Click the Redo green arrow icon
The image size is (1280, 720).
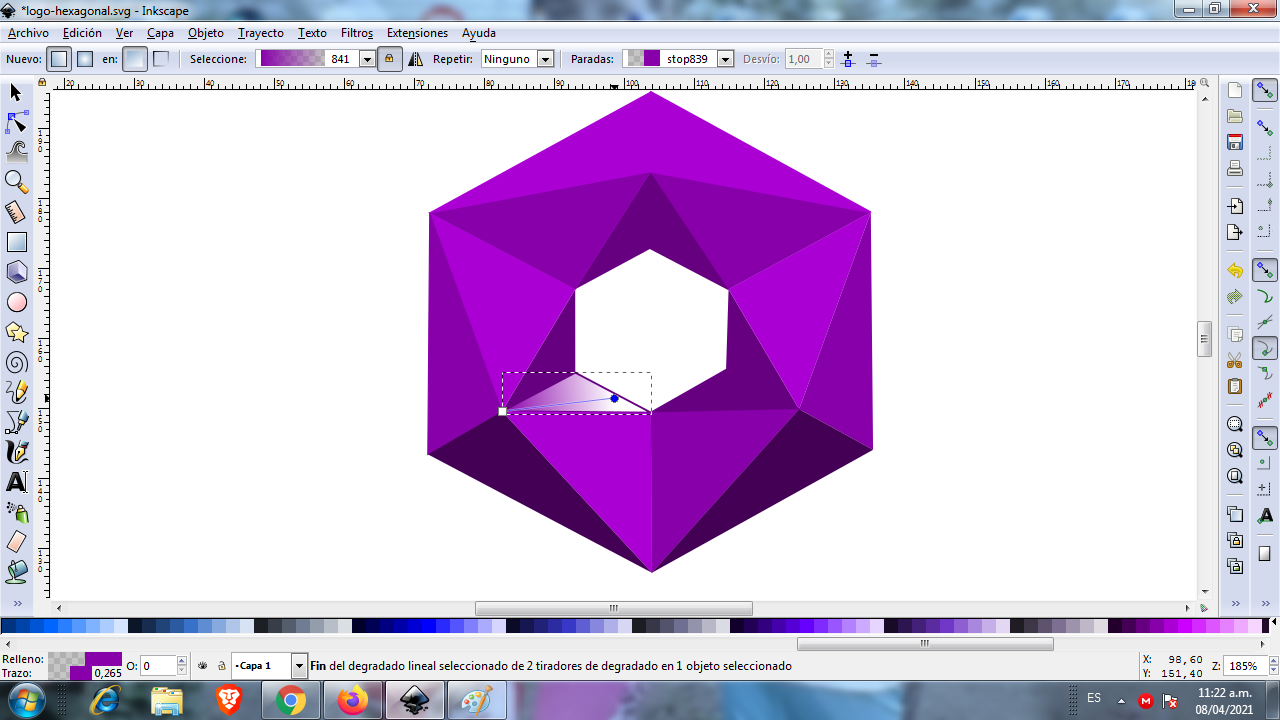1235,296
